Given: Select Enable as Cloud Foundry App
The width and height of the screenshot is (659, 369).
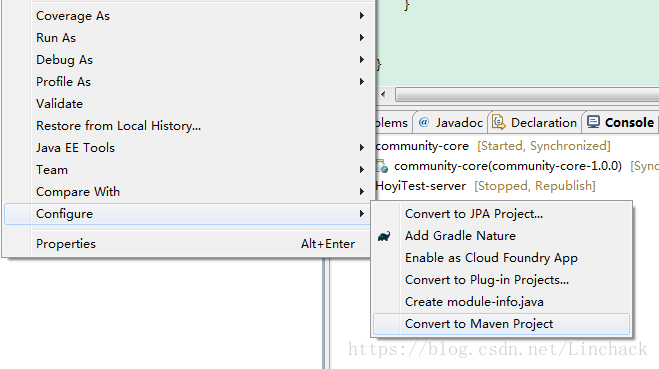Looking at the screenshot, I should [x=501, y=258].
